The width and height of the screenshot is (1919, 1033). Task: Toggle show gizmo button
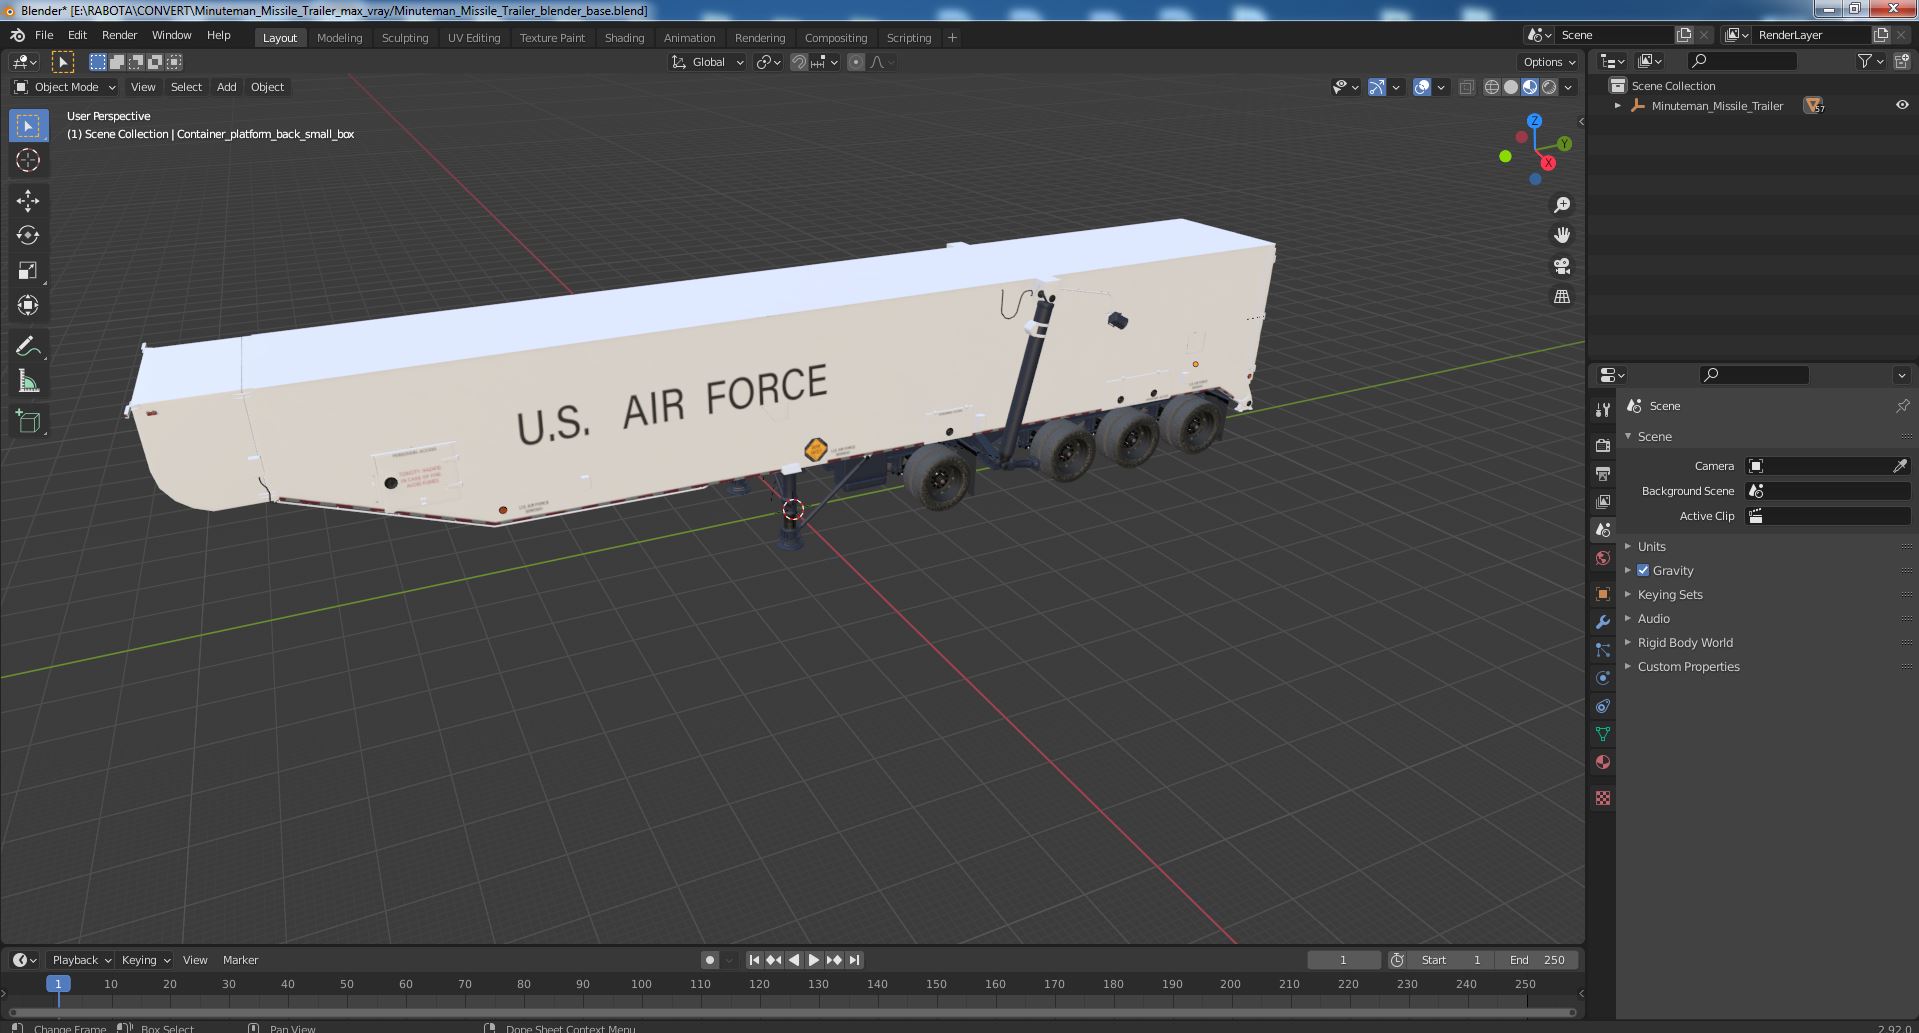(x=1377, y=87)
